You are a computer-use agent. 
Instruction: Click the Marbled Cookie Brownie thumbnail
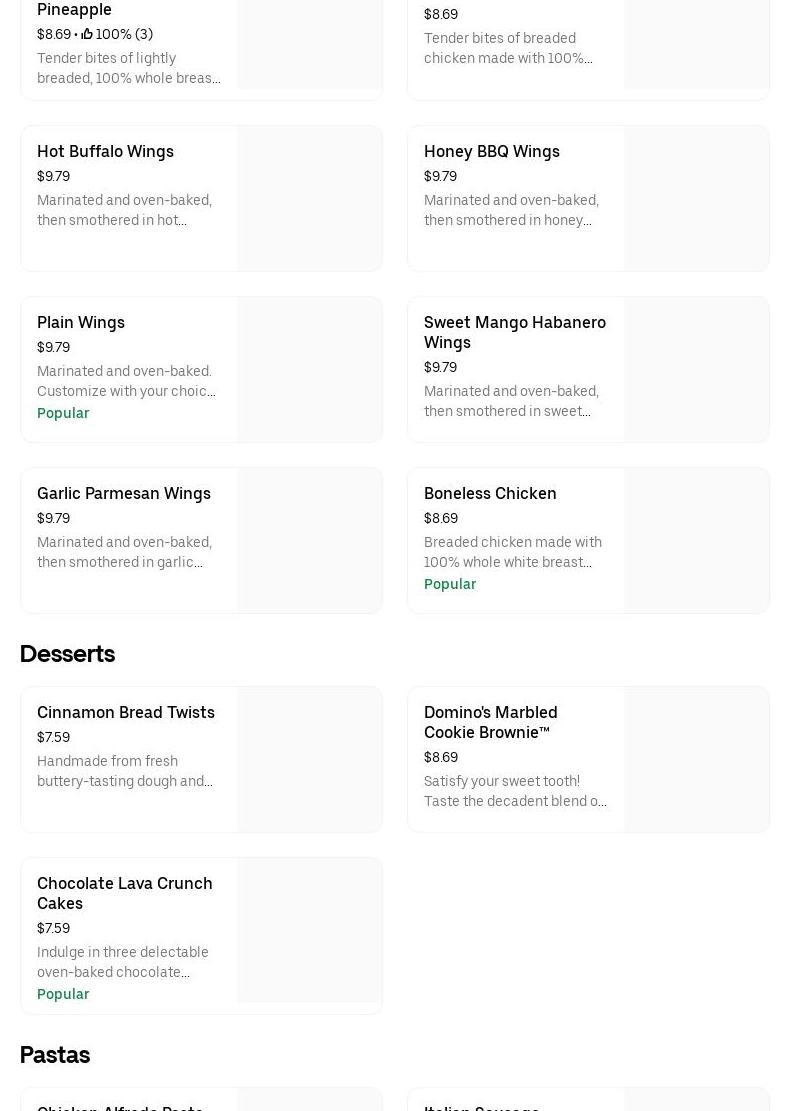(x=696, y=759)
